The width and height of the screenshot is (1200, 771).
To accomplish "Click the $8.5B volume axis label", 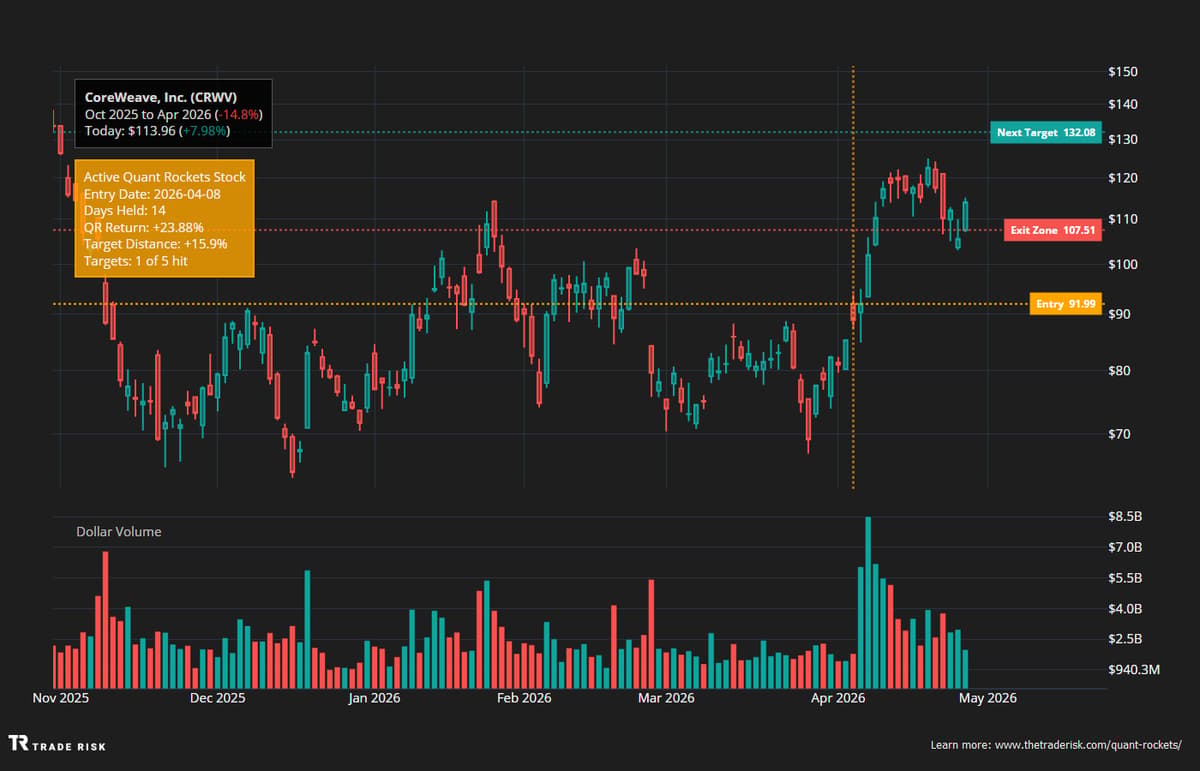I will click(x=1124, y=517).
